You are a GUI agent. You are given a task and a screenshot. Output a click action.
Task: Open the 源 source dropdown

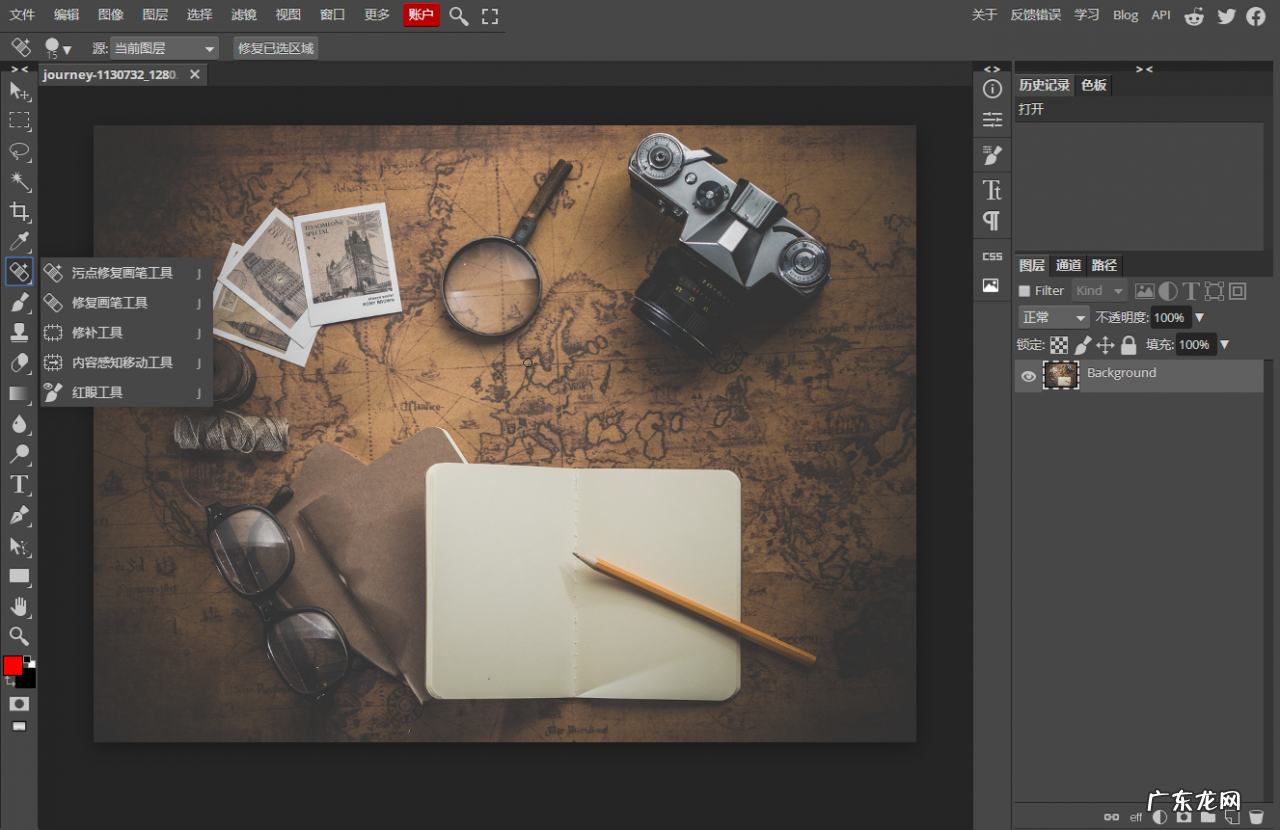click(x=164, y=48)
